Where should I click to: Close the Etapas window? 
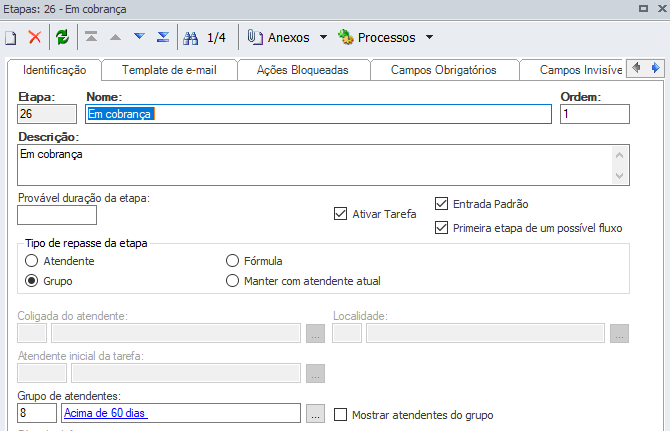(x=662, y=9)
